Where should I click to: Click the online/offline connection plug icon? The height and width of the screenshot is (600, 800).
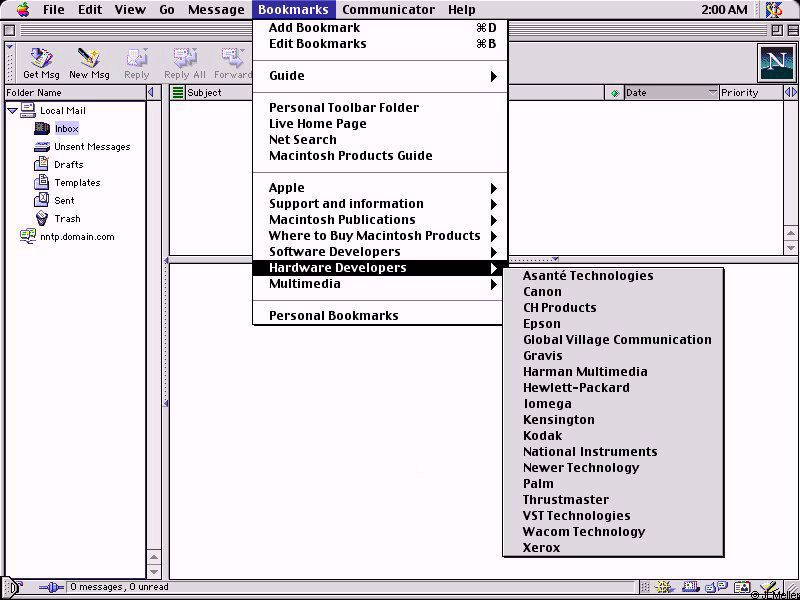point(50,588)
